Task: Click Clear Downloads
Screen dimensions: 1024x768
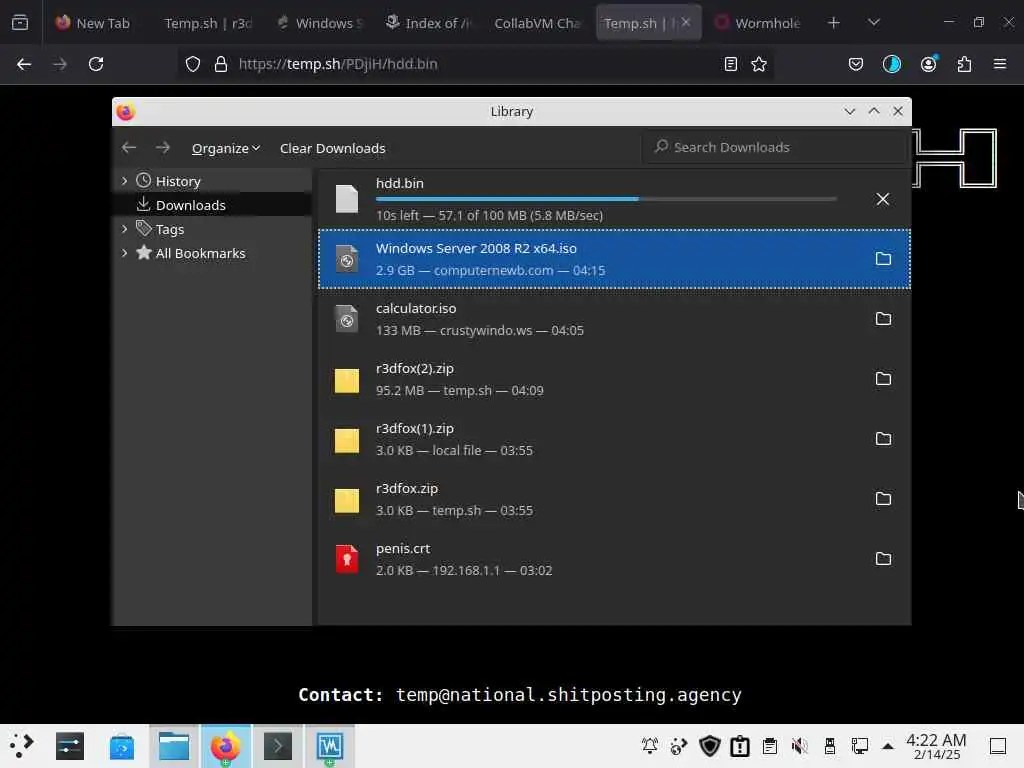Action: click(x=332, y=148)
